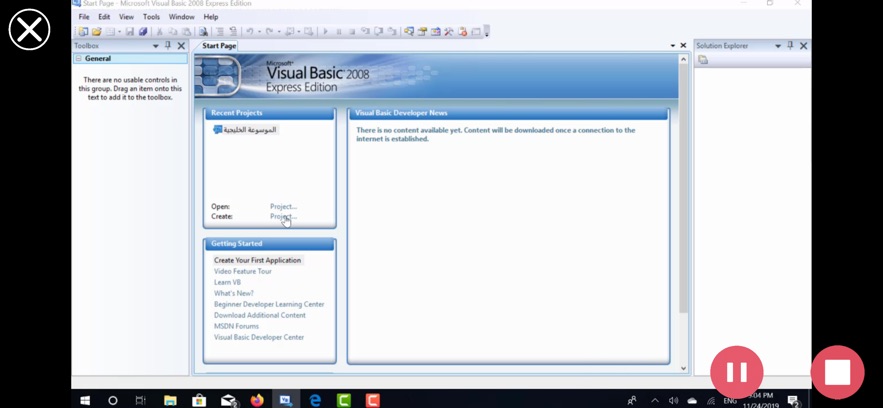Pause the recording with the red pause button
The image size is (883, 408).
coord(737,372)
